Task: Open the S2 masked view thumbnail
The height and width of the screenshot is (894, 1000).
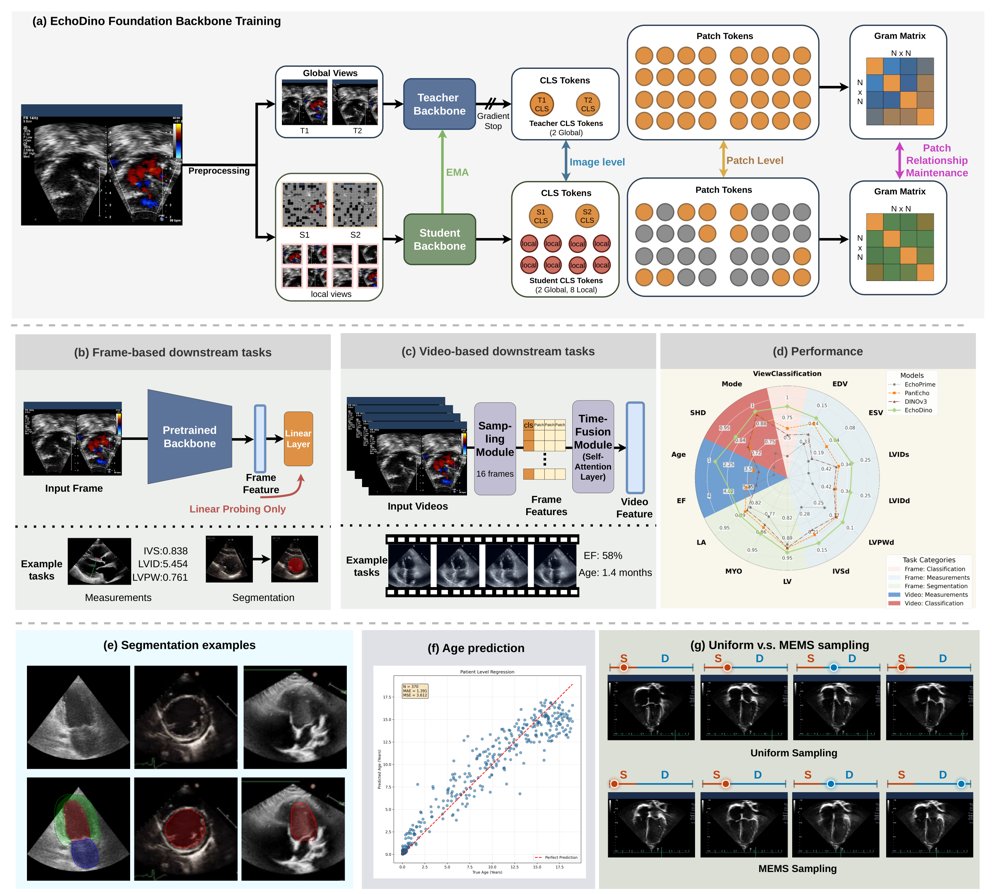Action: [x=355, y=205]
